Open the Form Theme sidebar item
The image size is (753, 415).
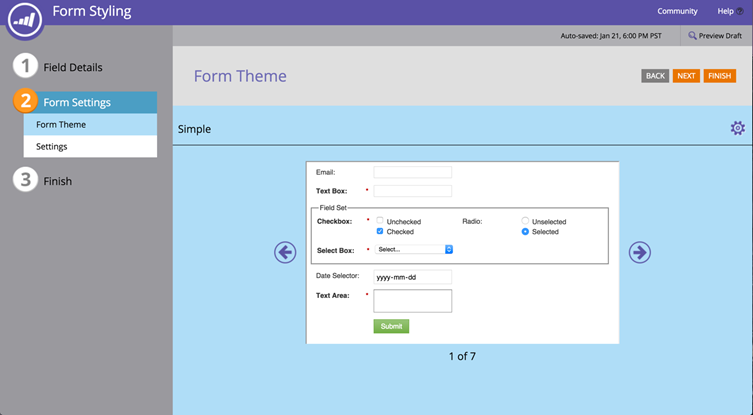coord(90,125)
